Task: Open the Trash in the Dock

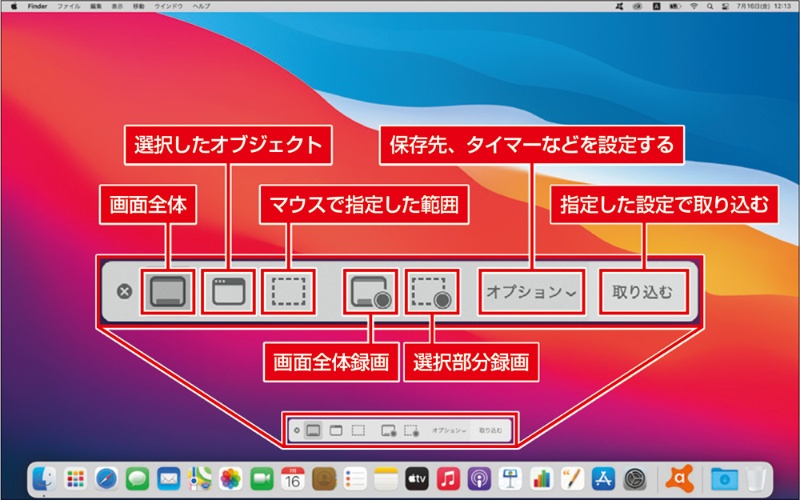Action: [x=756, y=479]
